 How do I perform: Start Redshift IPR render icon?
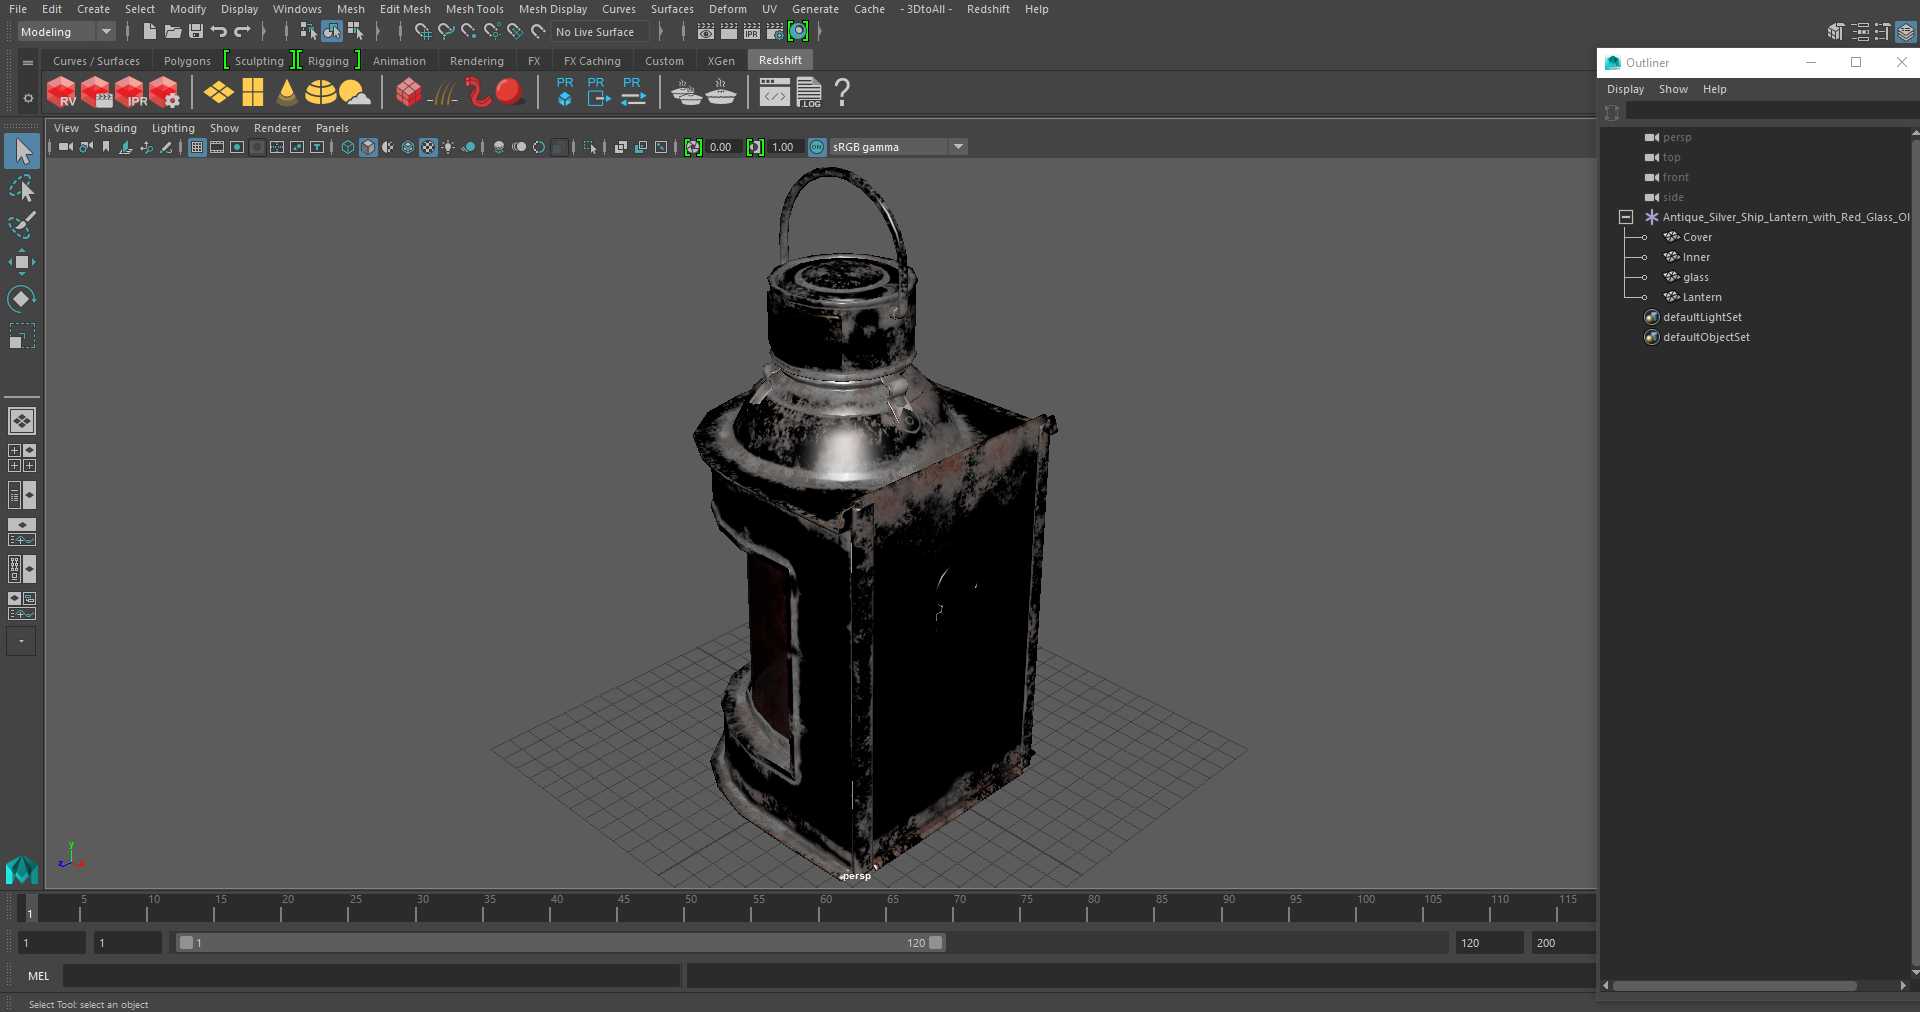click(131, 93)
